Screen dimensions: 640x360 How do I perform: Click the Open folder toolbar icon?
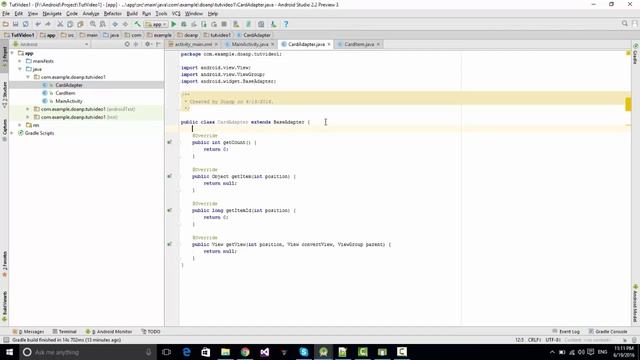6,24
